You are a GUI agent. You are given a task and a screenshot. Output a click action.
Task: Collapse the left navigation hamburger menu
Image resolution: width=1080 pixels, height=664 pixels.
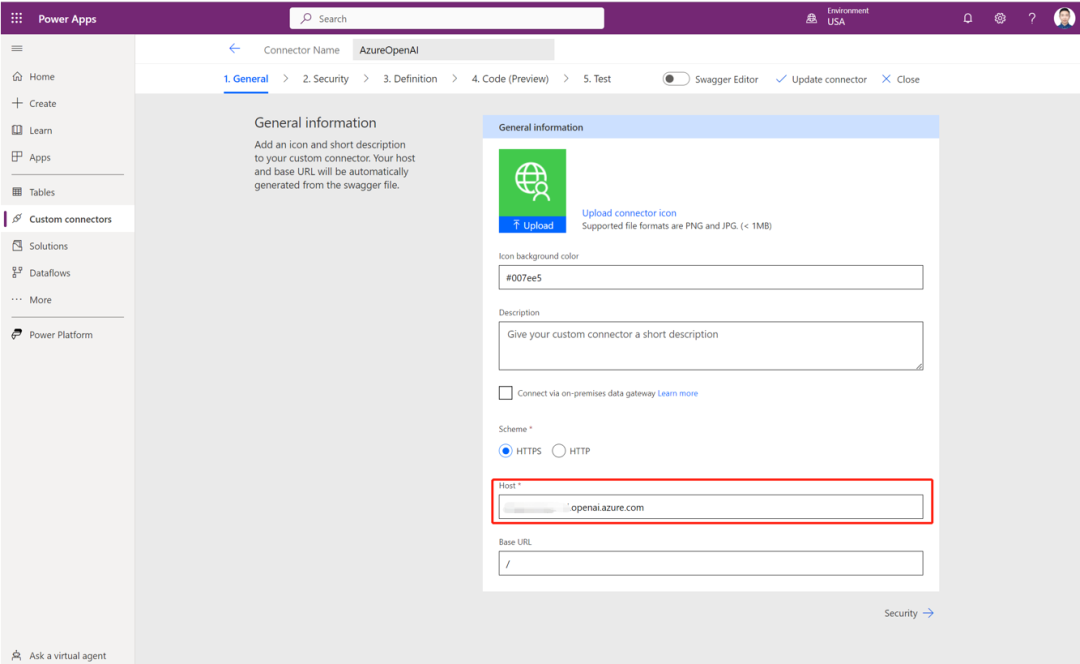point(17,48)
